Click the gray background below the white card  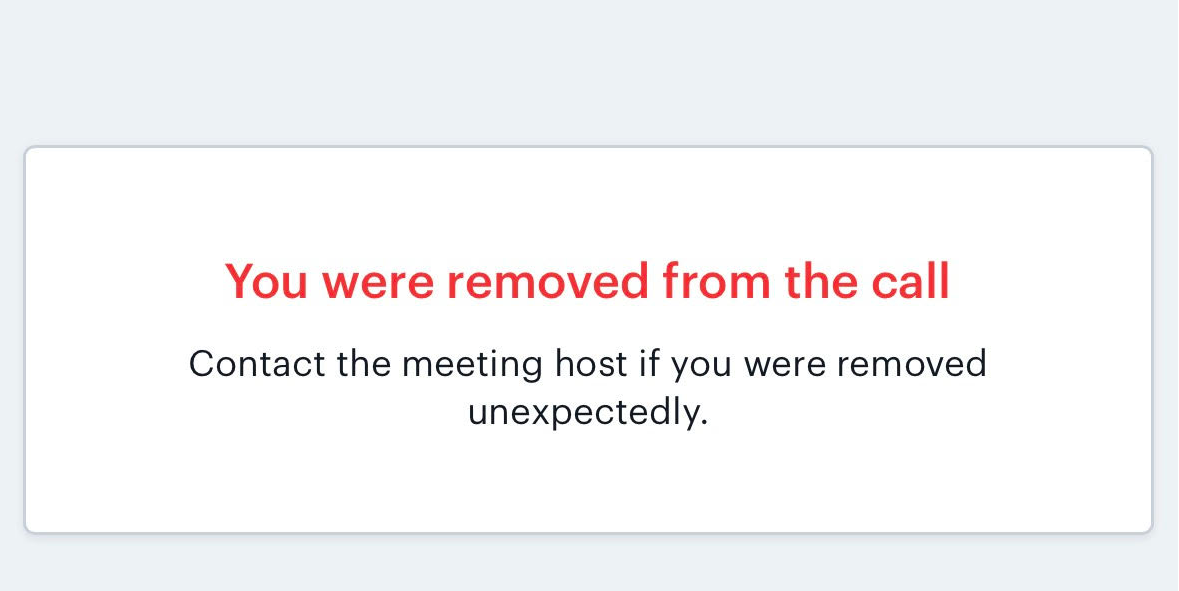(588, 565)
